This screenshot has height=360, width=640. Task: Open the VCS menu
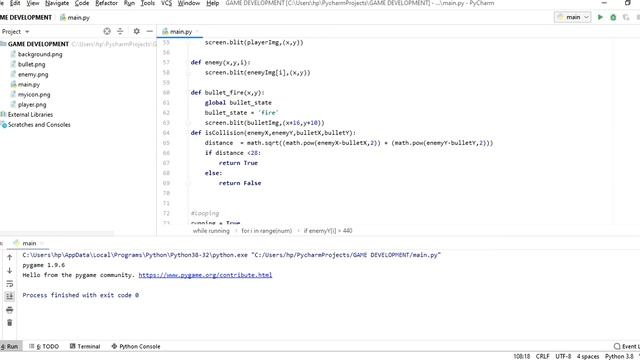(x=166, y=3)
